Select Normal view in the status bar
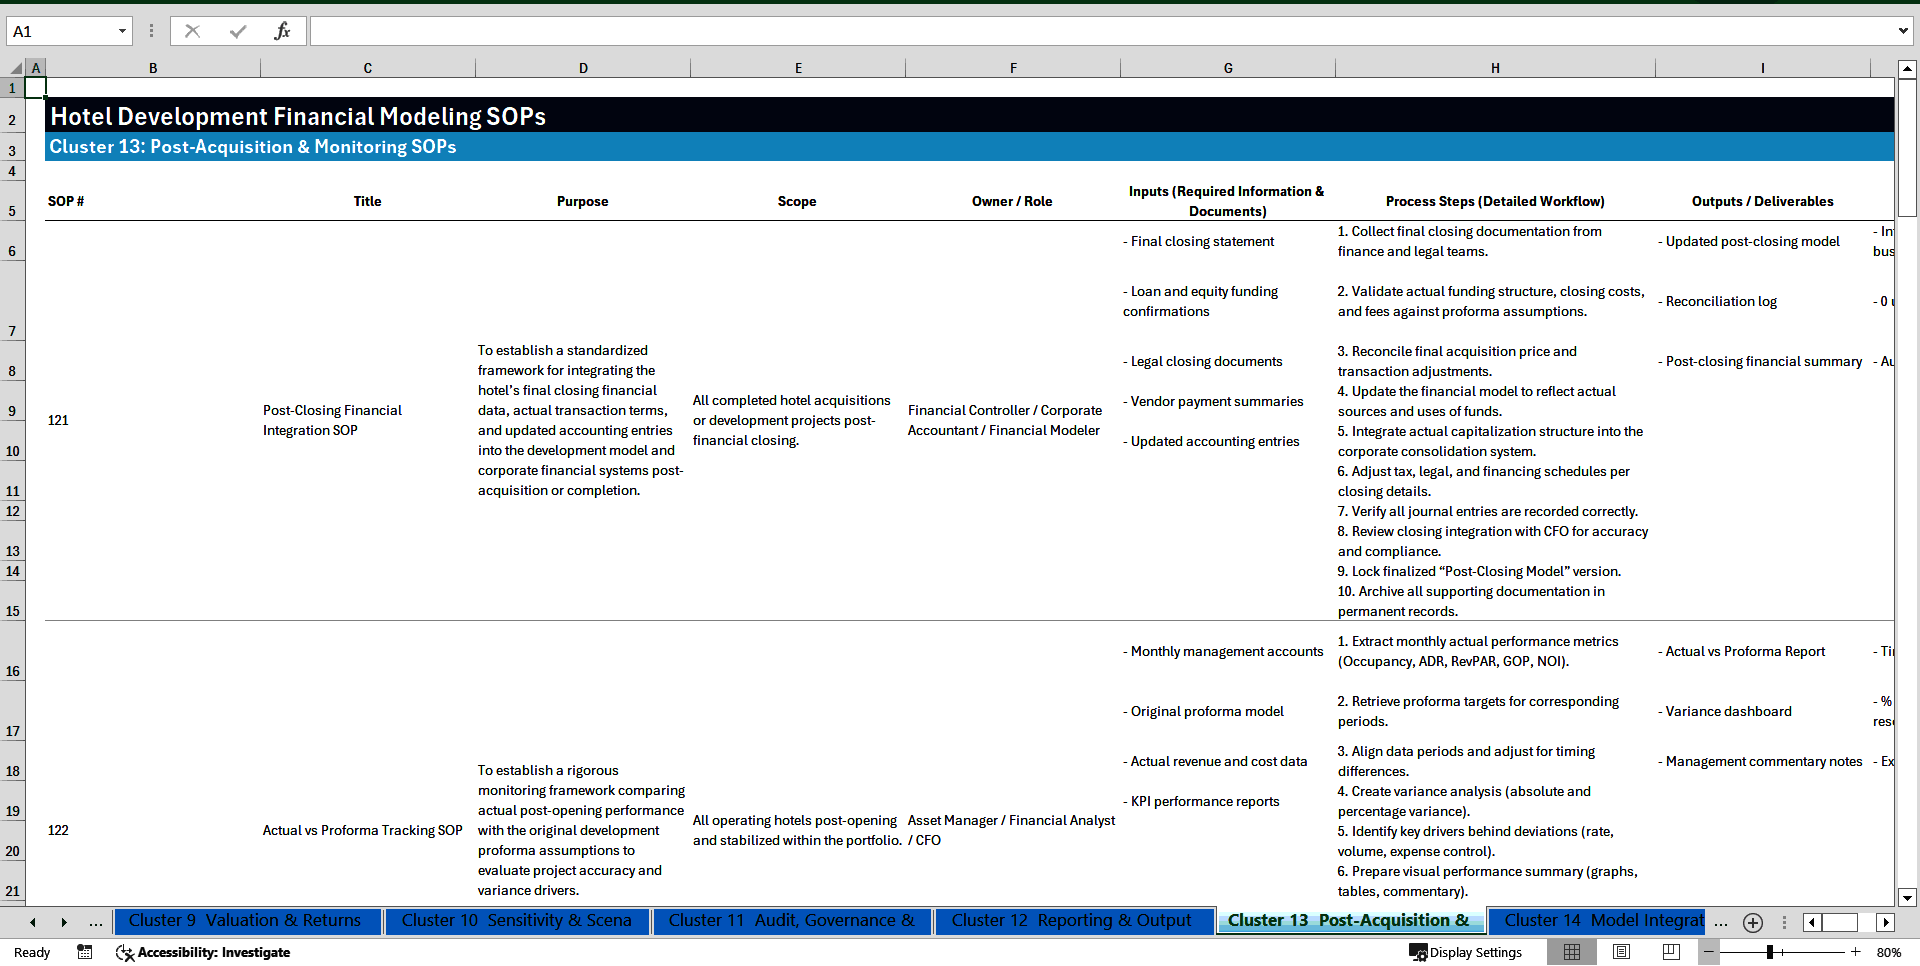Image resolution: width=1920 pixels, height=966 pixels. 1571,952
